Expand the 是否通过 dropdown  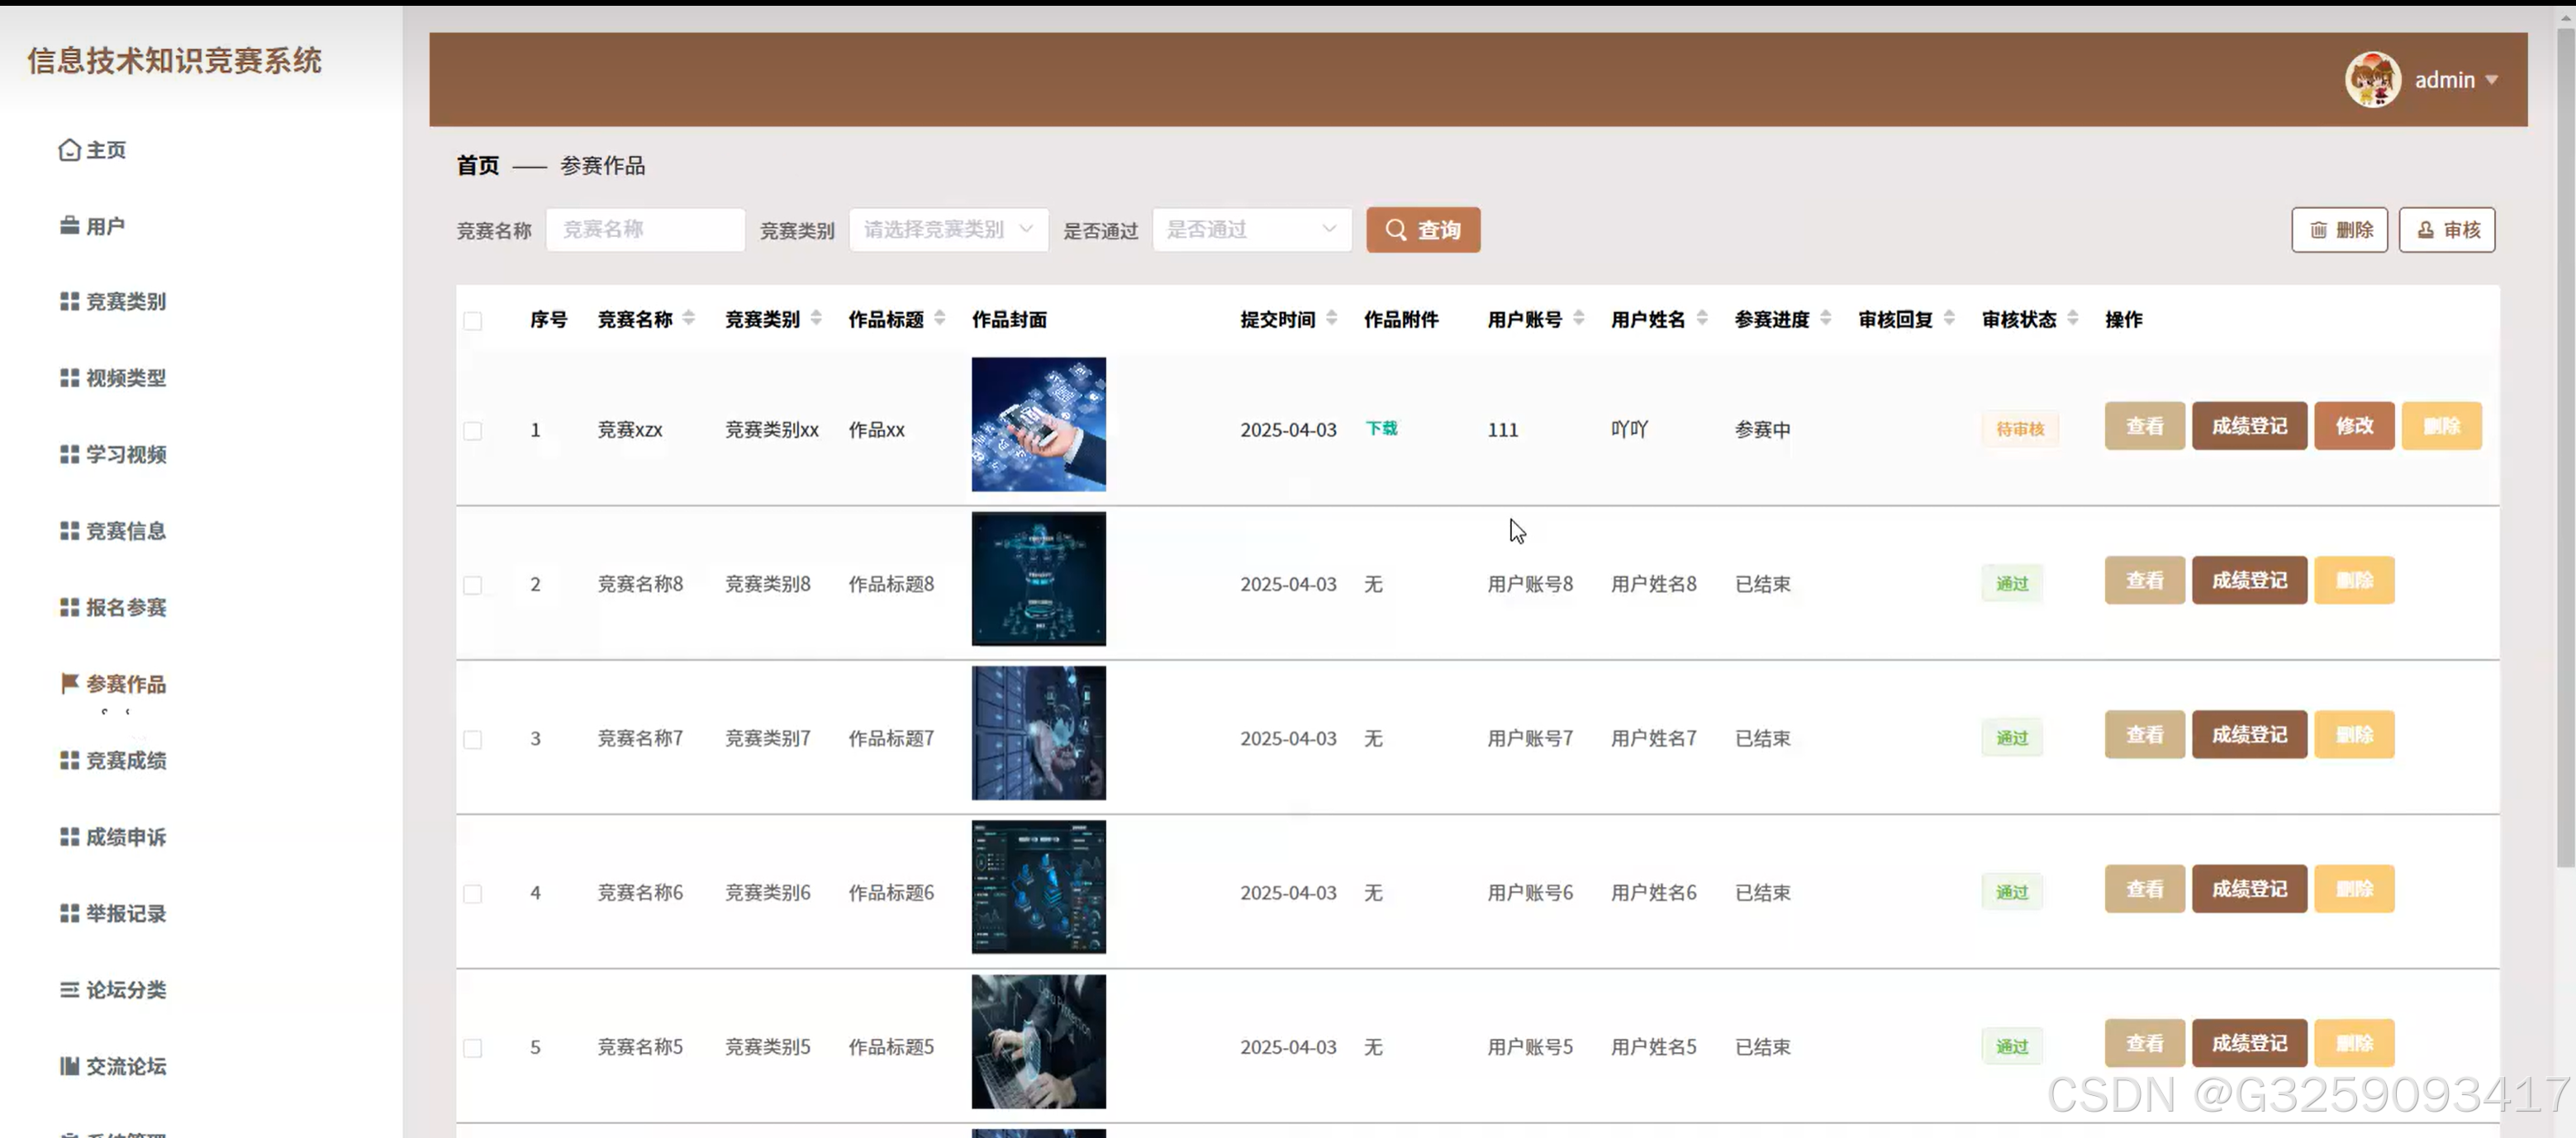click(x=1251, y=229)
